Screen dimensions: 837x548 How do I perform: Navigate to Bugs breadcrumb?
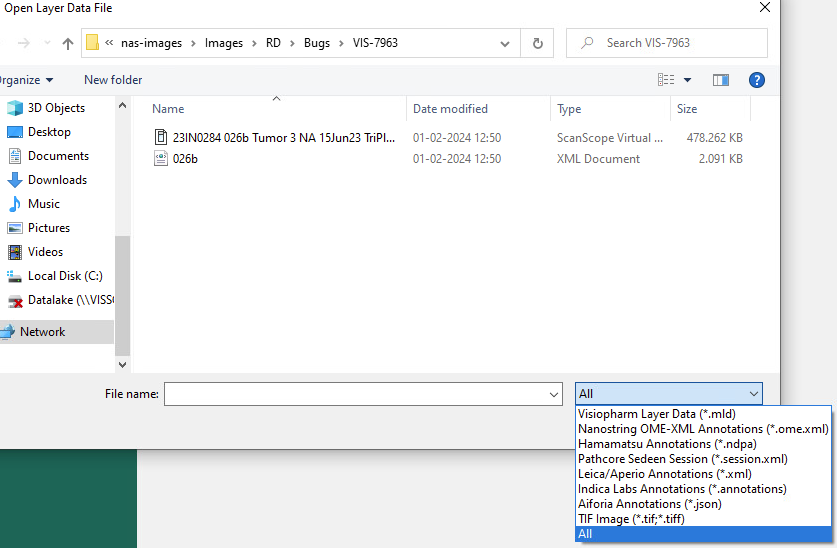pyautogui.click(x=317, y=43)
